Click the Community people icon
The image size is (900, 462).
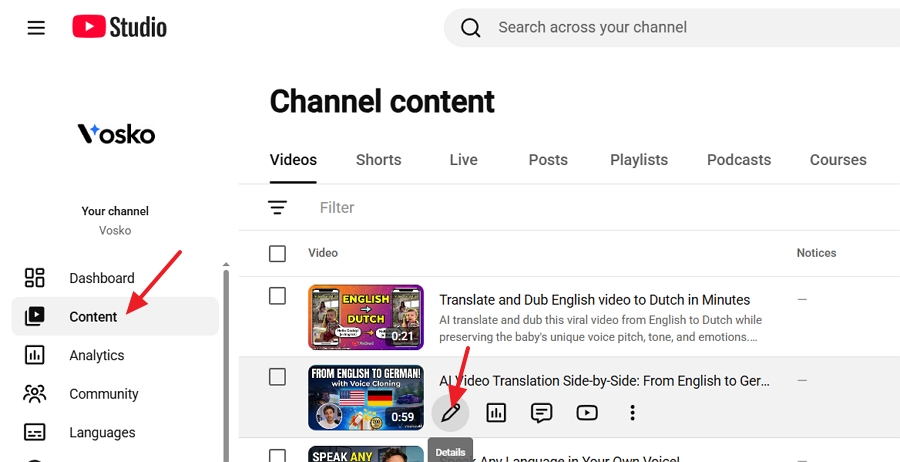[34, 394]
